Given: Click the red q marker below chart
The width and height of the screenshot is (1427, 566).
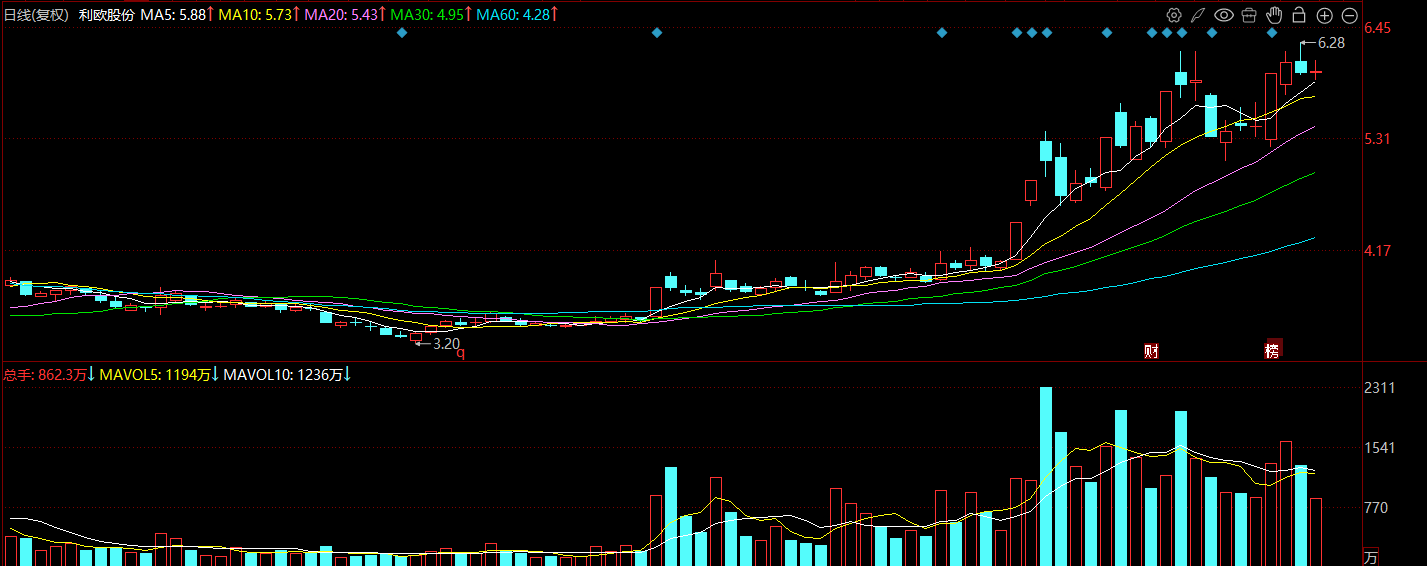Looking at the screenshot, I should (461, 352).
